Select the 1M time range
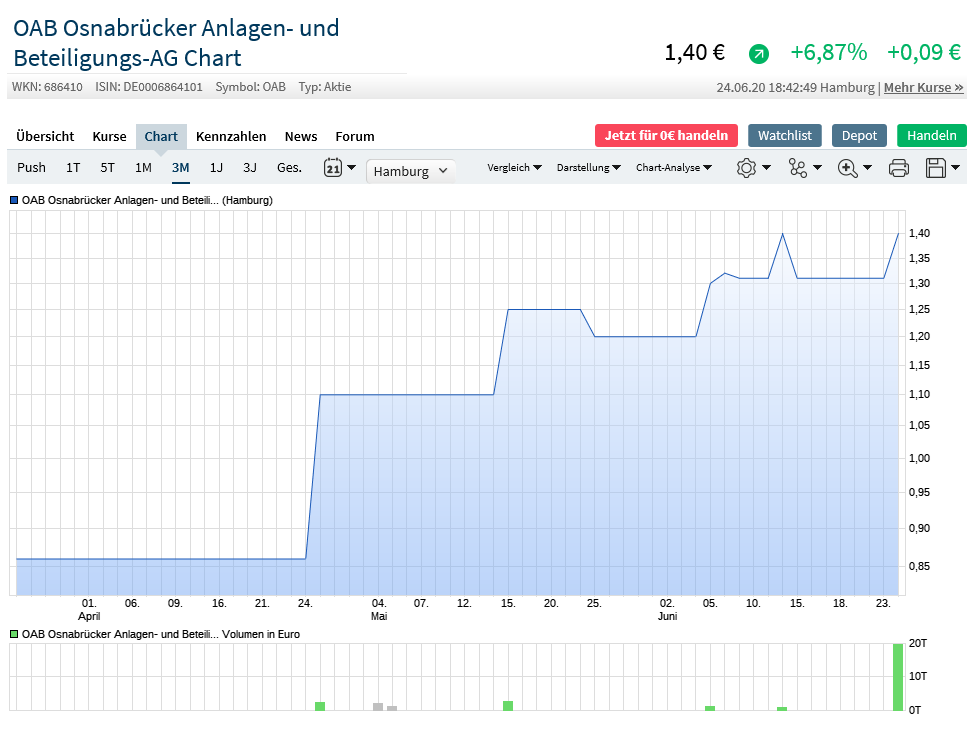978x742 pixels. [x=143, y=168]
